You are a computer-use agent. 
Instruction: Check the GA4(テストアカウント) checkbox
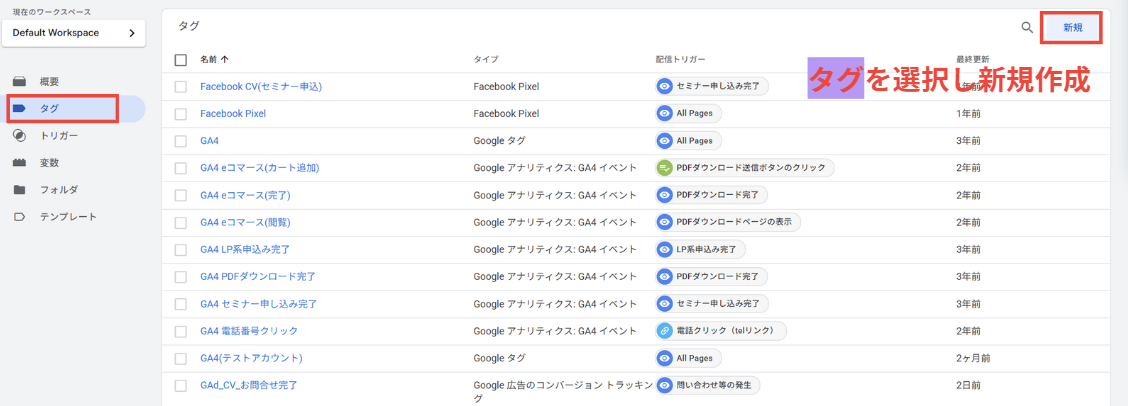pyautogui.click(x=181, y=358)
